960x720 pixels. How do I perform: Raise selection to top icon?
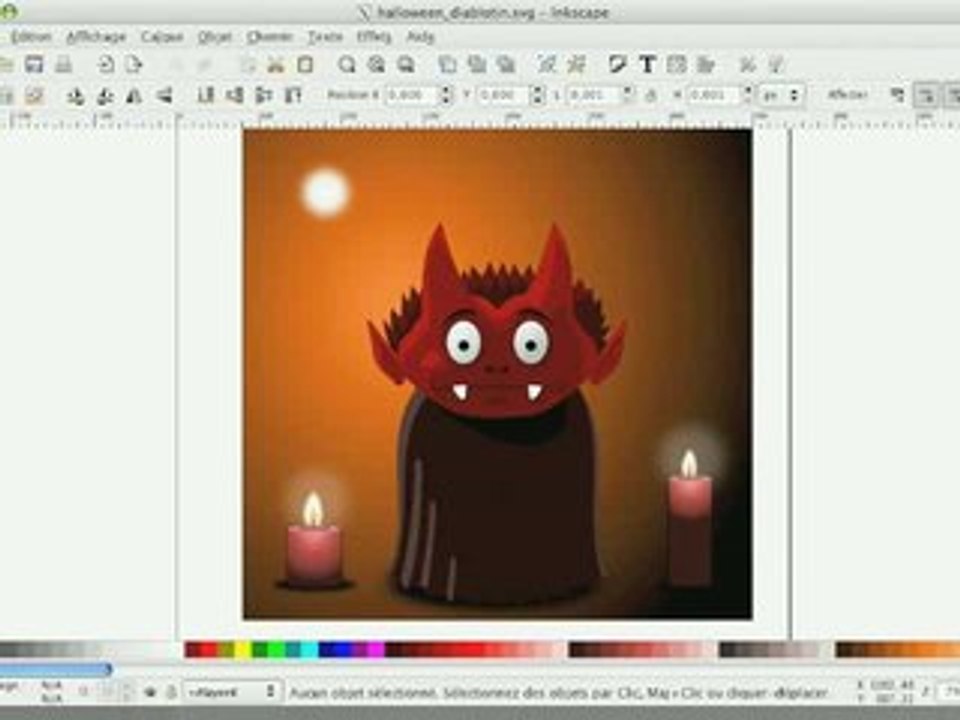[293, 96]
